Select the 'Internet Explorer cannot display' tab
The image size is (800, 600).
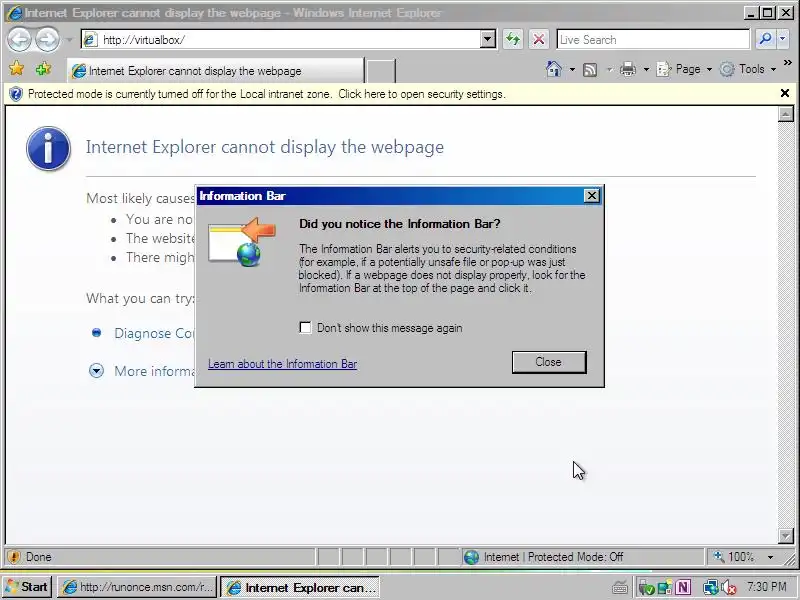tap(215, 70)
